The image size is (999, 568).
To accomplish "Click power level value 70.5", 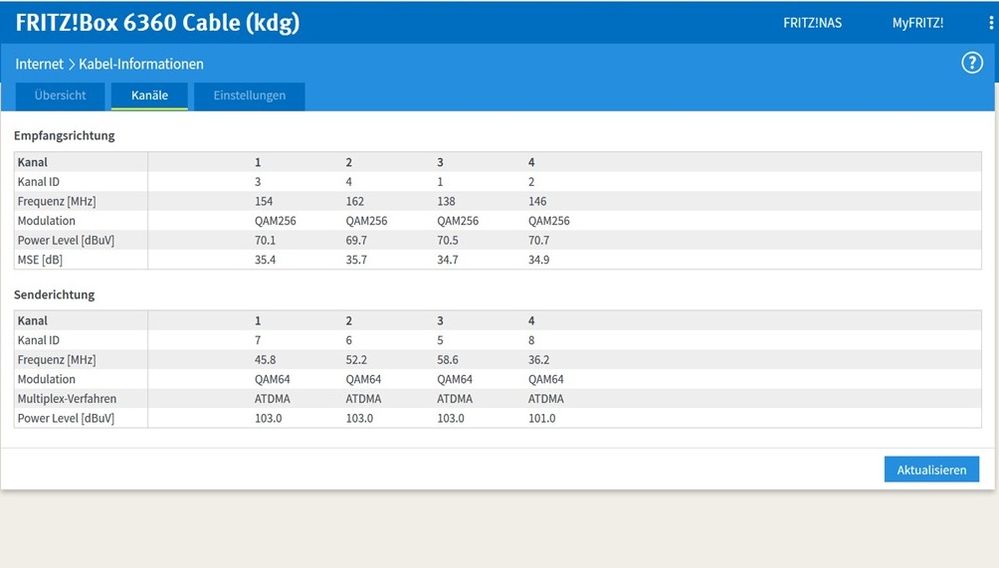I will point(447,240).
